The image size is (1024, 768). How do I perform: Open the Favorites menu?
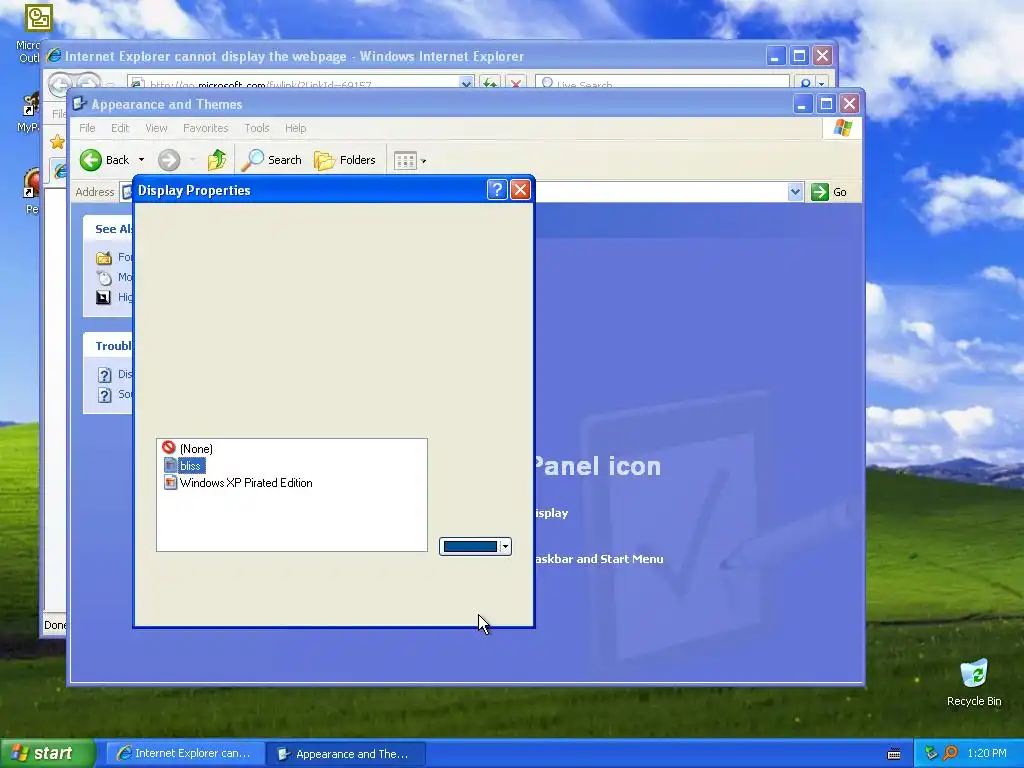(x=205, y=128)
